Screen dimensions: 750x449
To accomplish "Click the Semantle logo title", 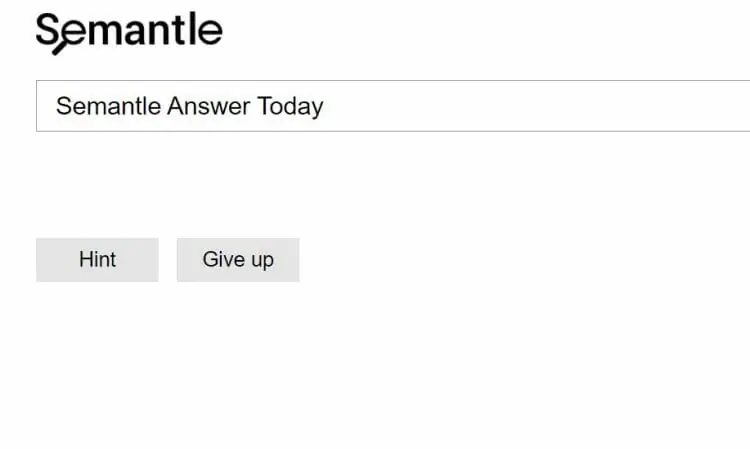I will pos(129,33).
